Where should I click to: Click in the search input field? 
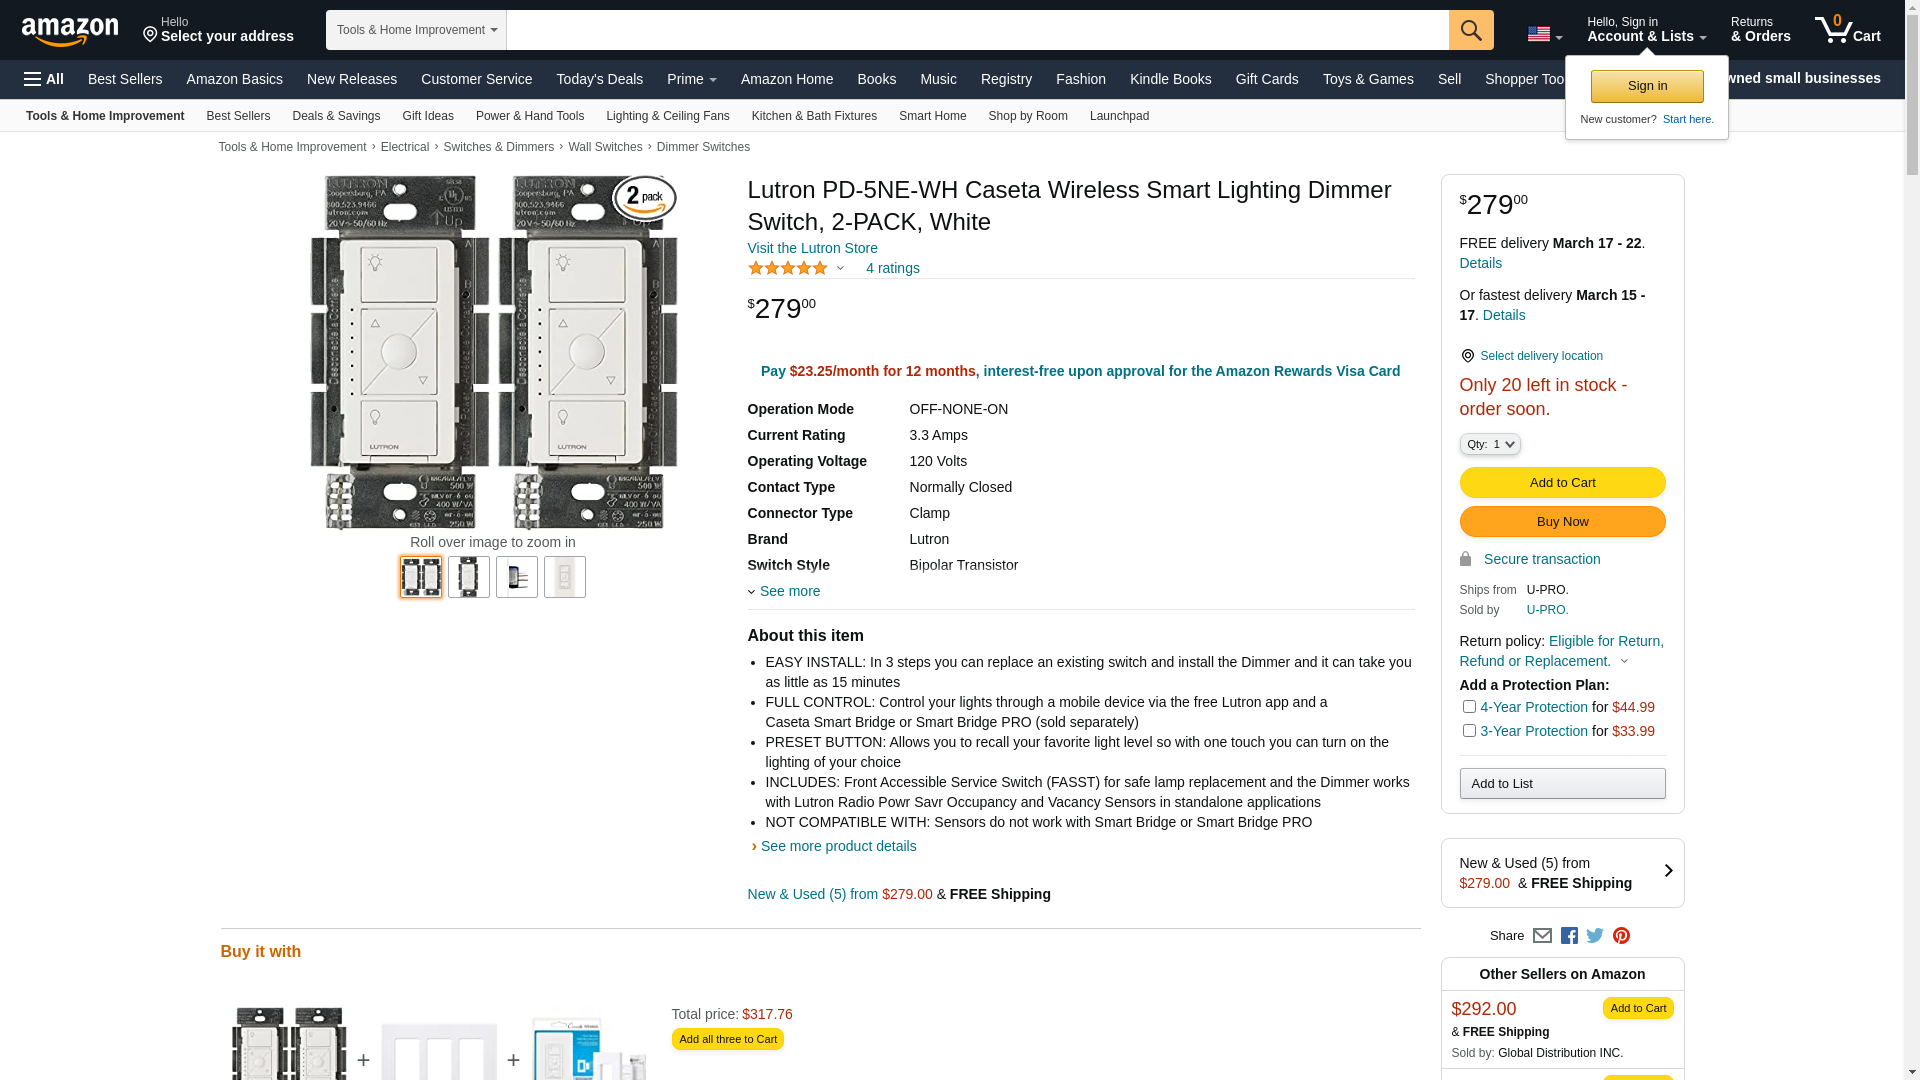pos(977,30)
